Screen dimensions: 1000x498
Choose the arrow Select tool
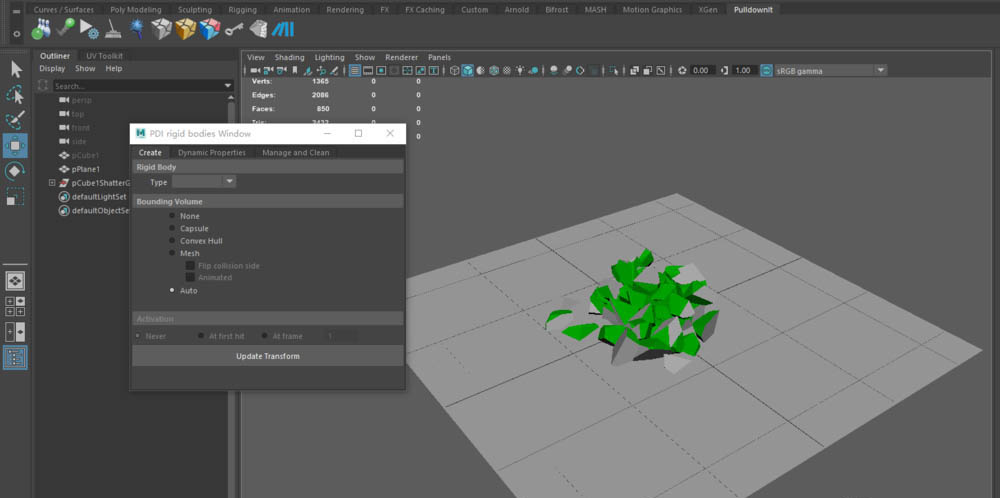coord(15,69)
